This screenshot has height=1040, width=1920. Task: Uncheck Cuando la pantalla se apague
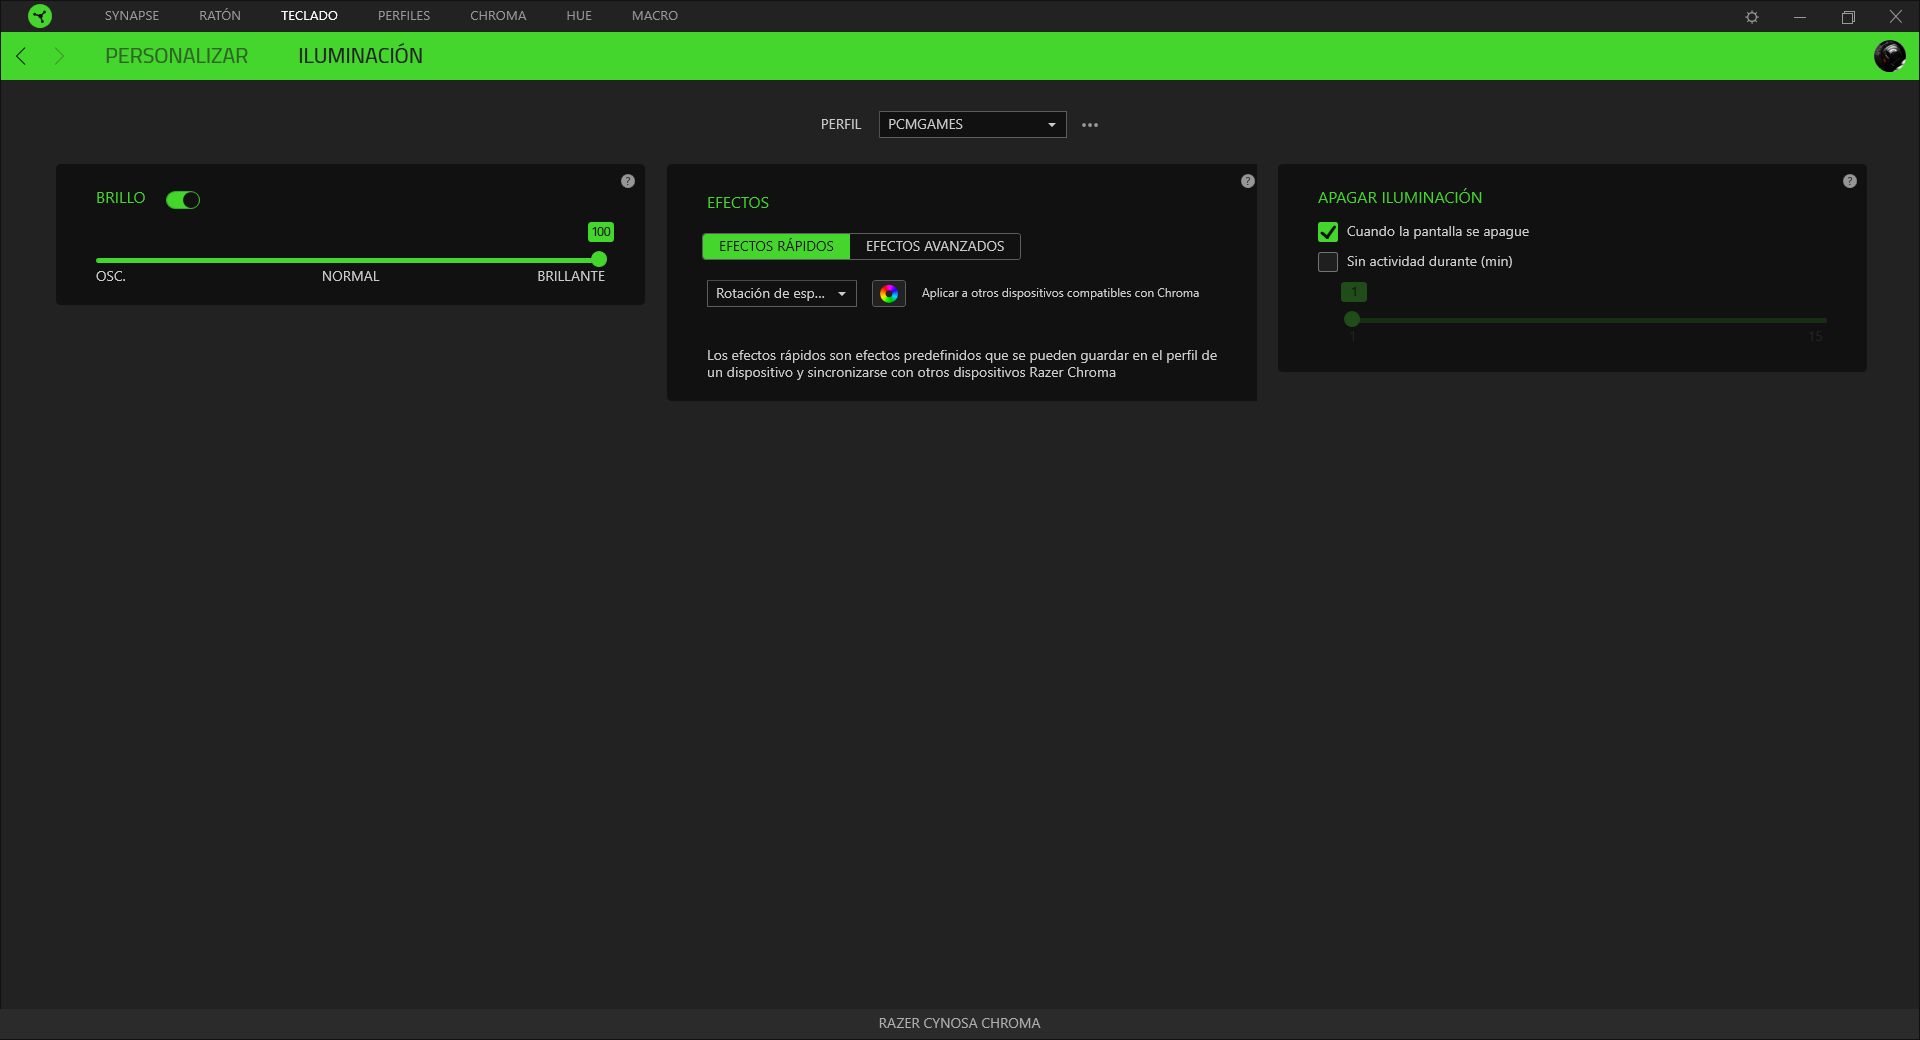tap(1328, 232)
